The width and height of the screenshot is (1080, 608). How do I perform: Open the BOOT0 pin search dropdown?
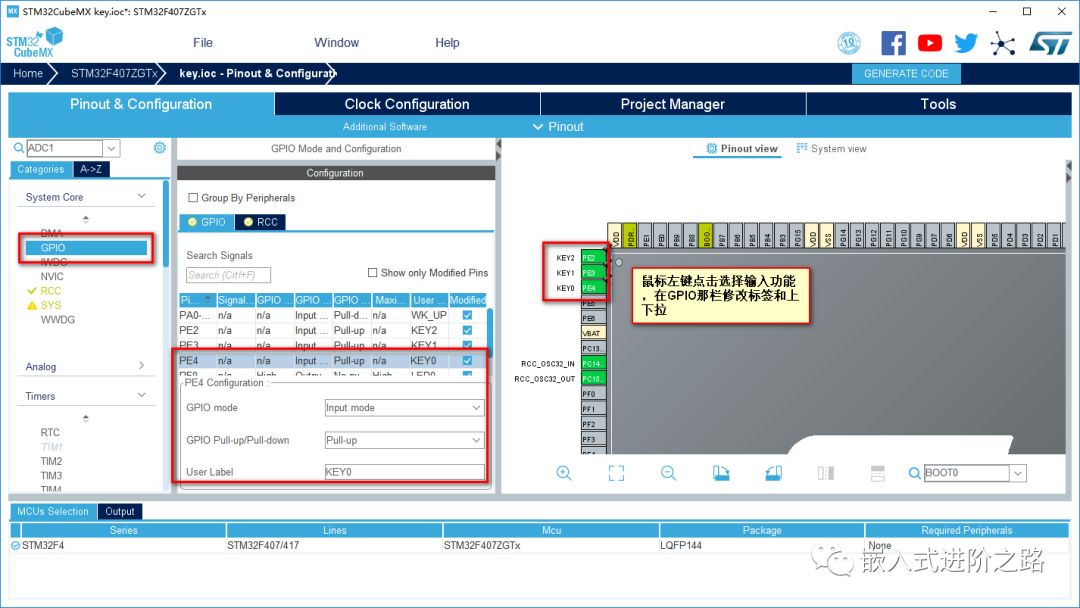tap(1018, 473)
